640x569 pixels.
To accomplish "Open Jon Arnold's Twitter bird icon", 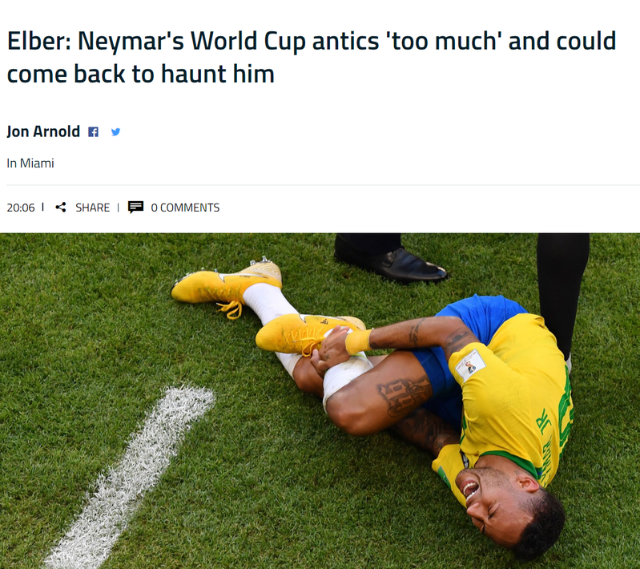I will point(116,132).
